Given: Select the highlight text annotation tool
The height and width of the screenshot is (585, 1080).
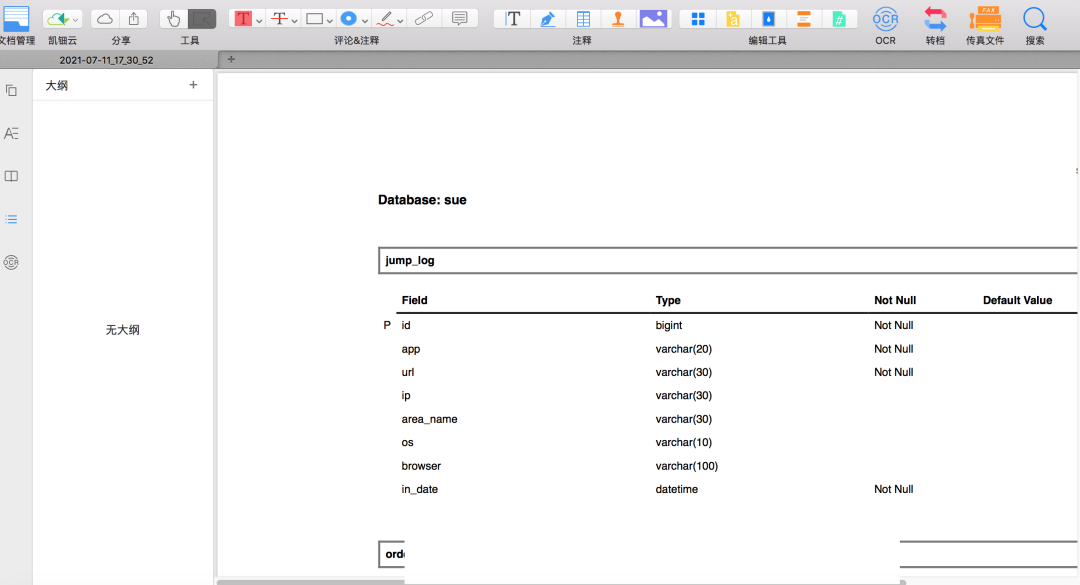Looking at the screenshot, I should click(x=244, y=17).
